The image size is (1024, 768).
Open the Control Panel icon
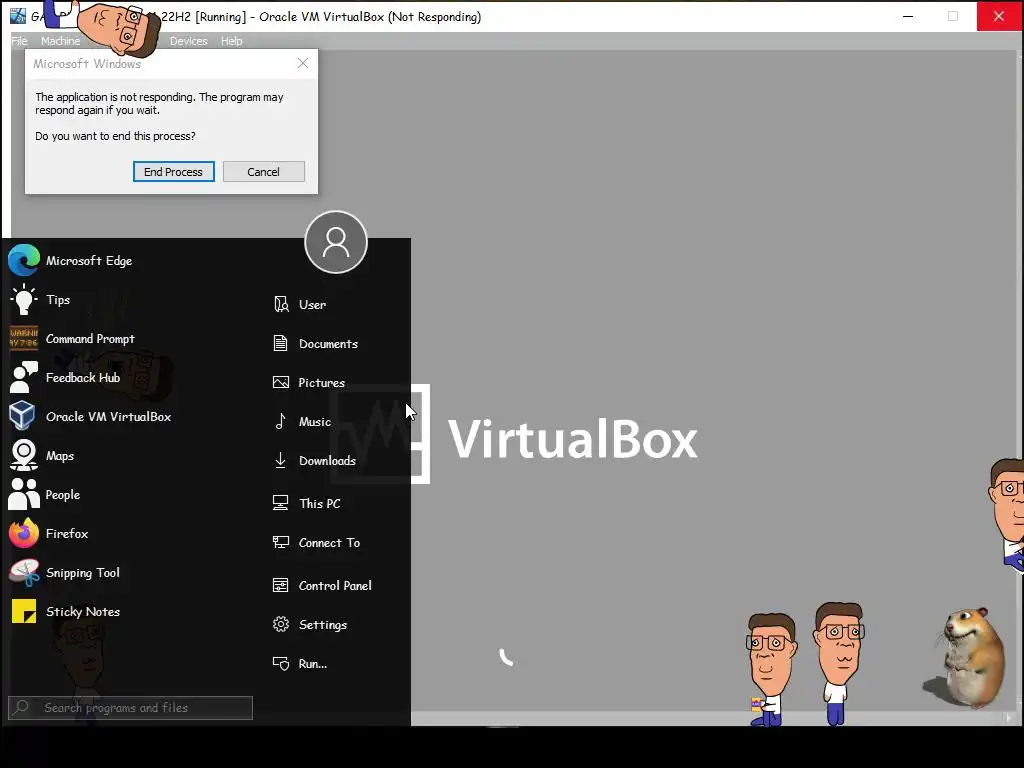(x=280, y=585)
